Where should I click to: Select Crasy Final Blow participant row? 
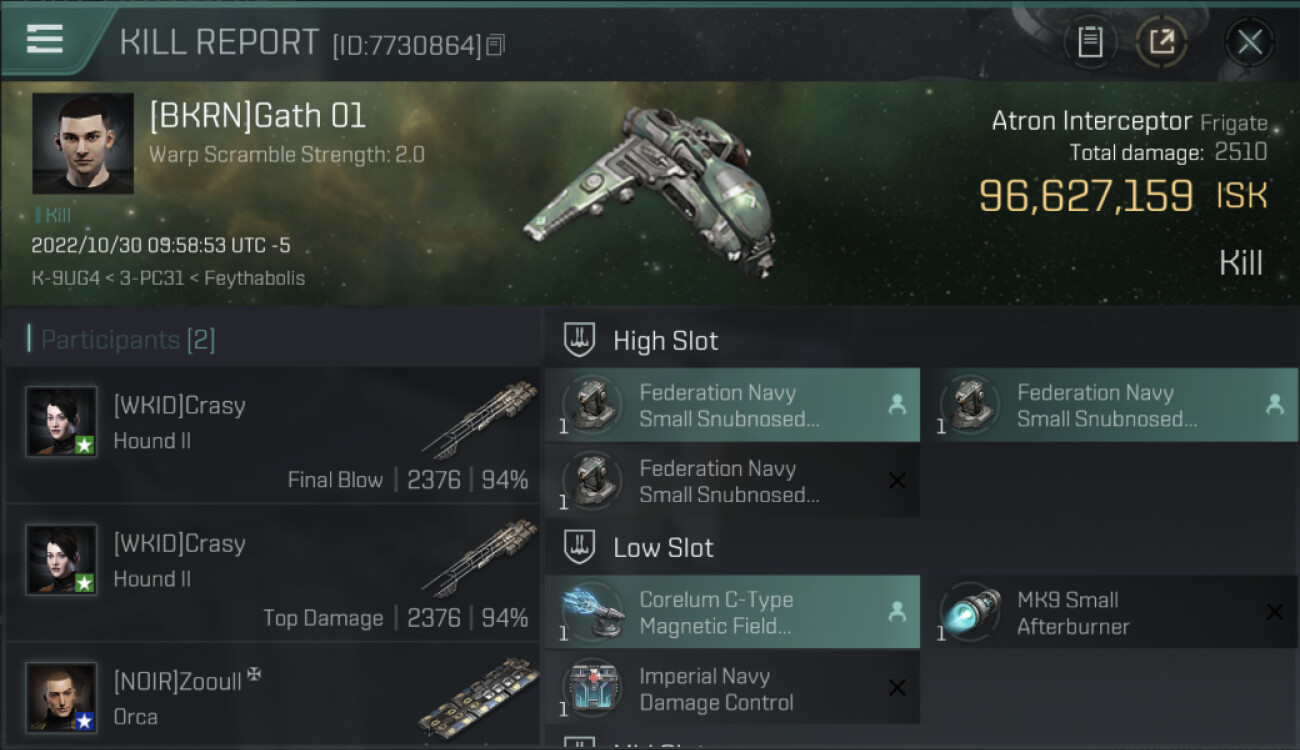coord(273,435)
